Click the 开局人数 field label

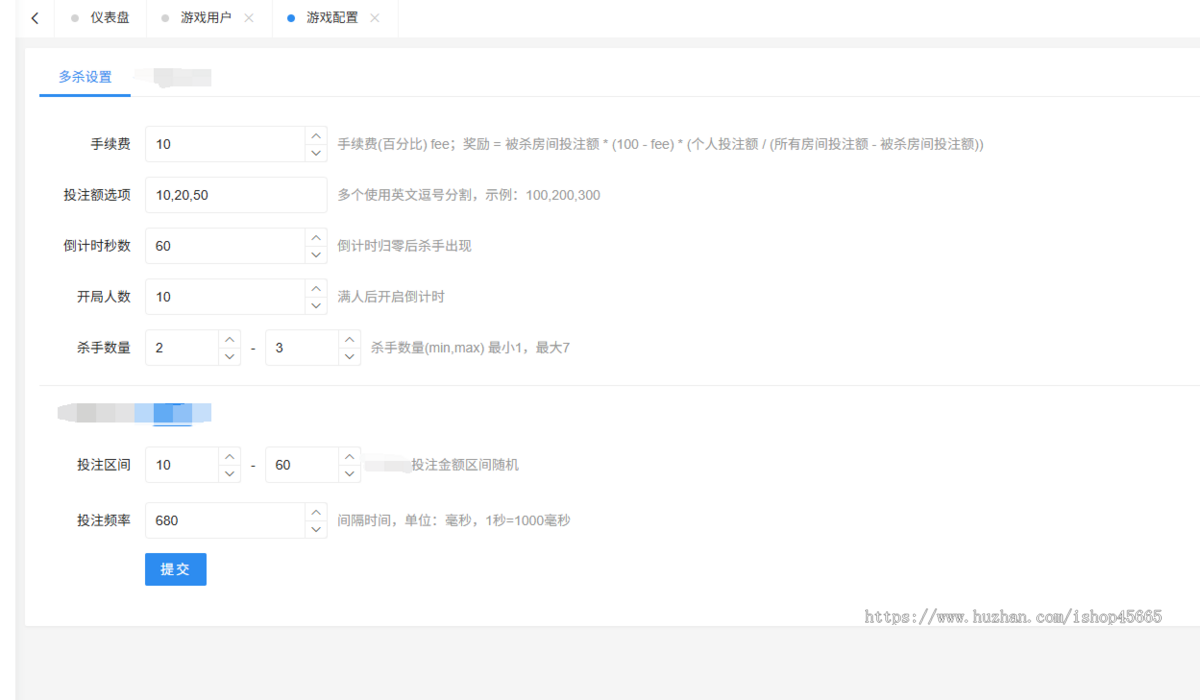point(104,297)
